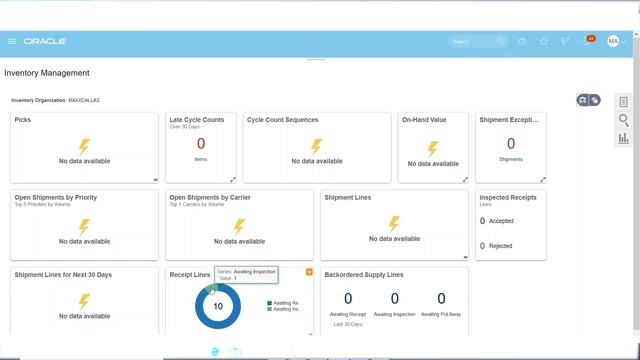
Task: Click the Cycle Count Sequences tile title
Action: coord(282,120)
